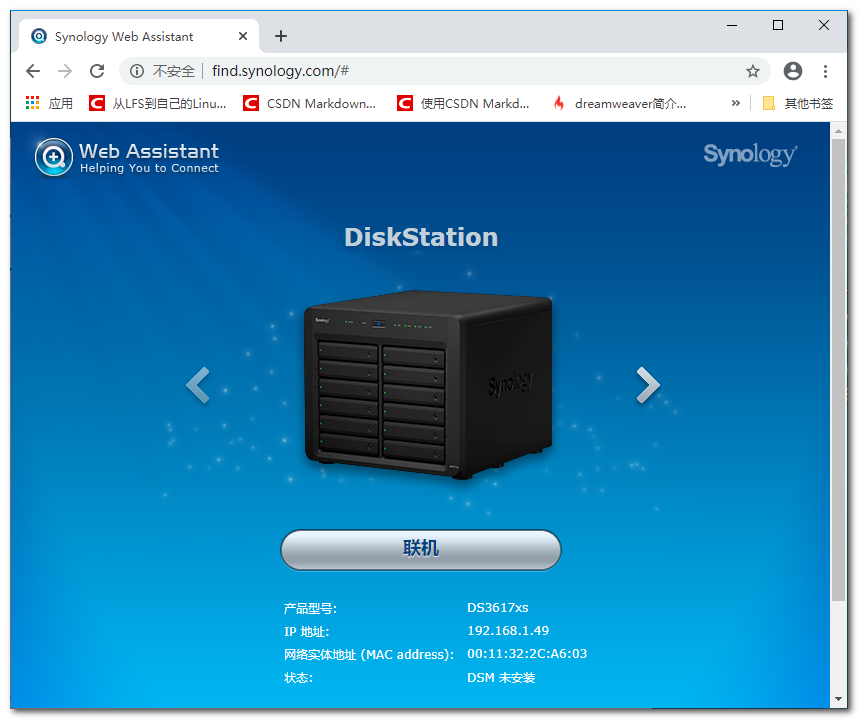Minimize the Chrome window

click(x=732, y=25)
